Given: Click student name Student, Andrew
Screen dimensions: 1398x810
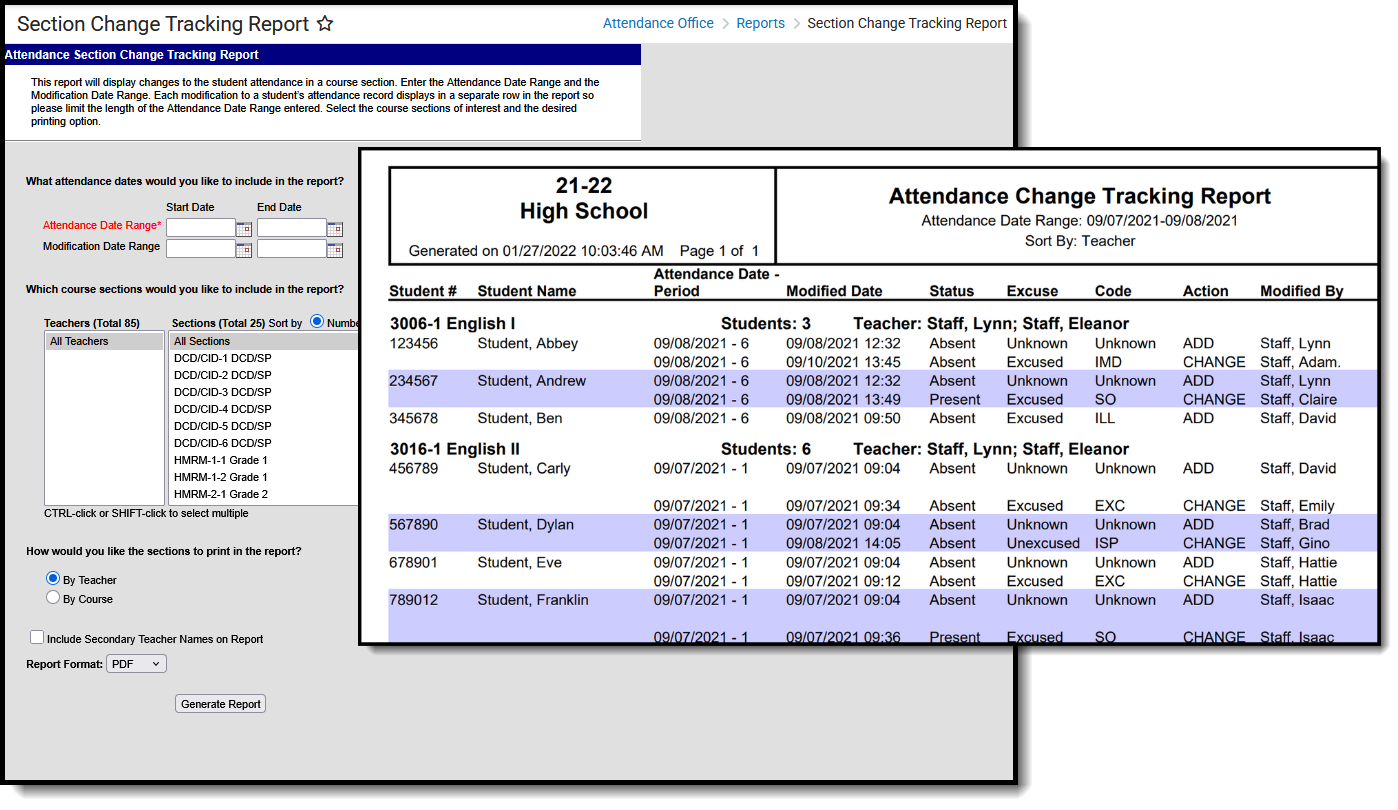Looking at the screenshot, I should [532, 381].
